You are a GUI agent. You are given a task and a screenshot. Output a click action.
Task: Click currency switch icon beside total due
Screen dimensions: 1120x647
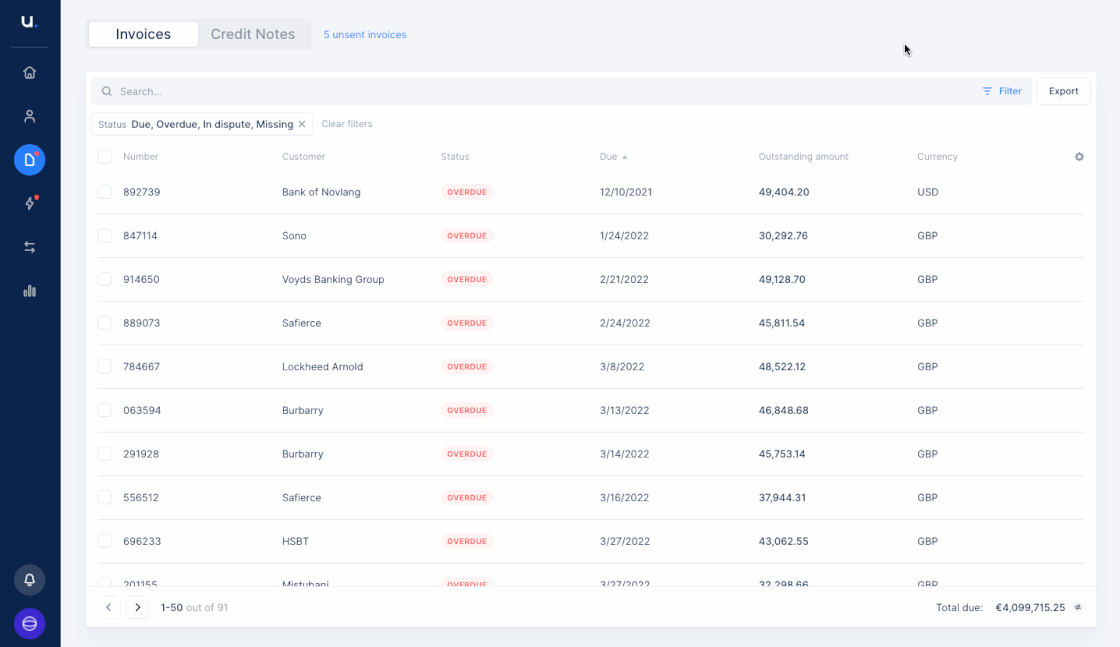tap(1078, 608)
